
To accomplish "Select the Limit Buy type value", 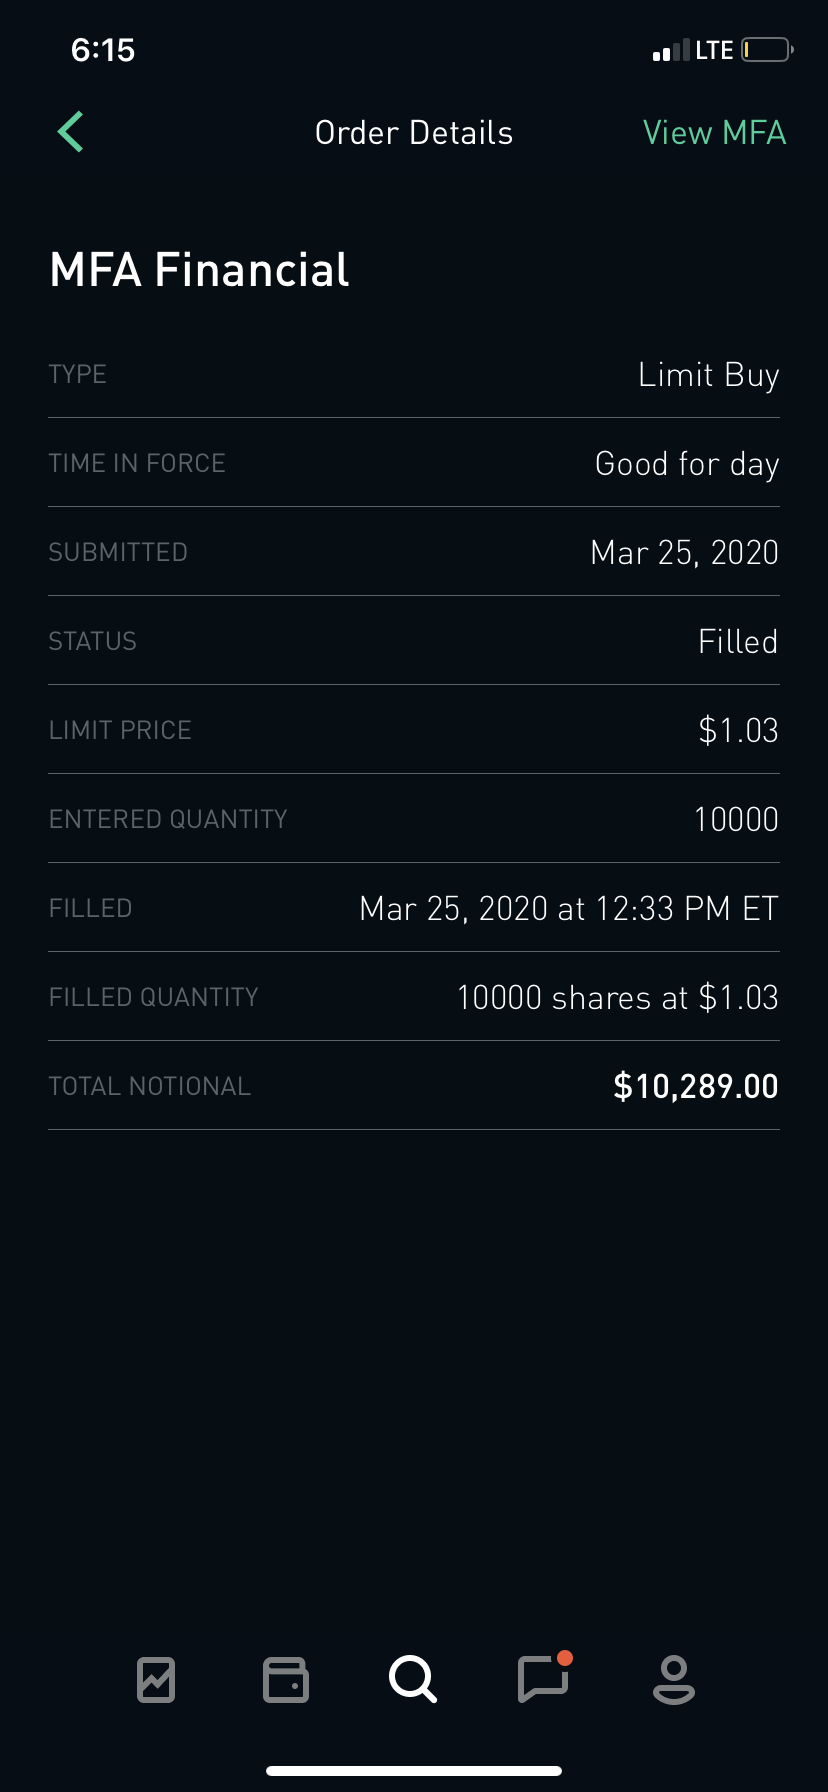I will point(708,375).
